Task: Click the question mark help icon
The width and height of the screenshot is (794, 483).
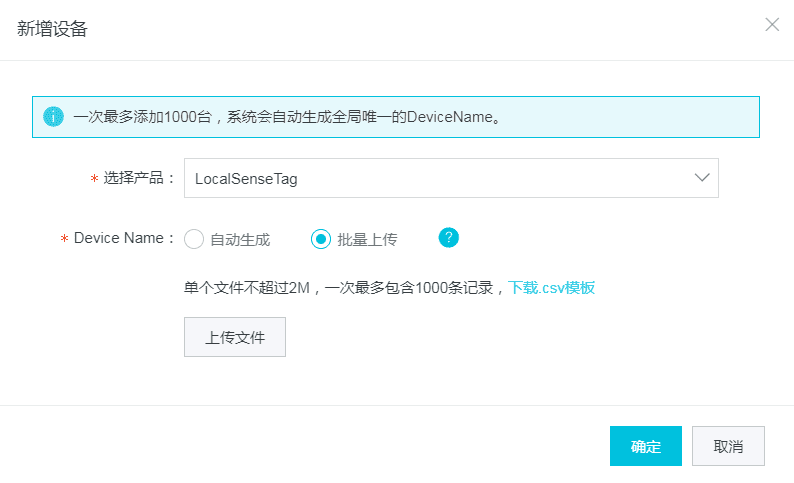Action: (449, 238)
